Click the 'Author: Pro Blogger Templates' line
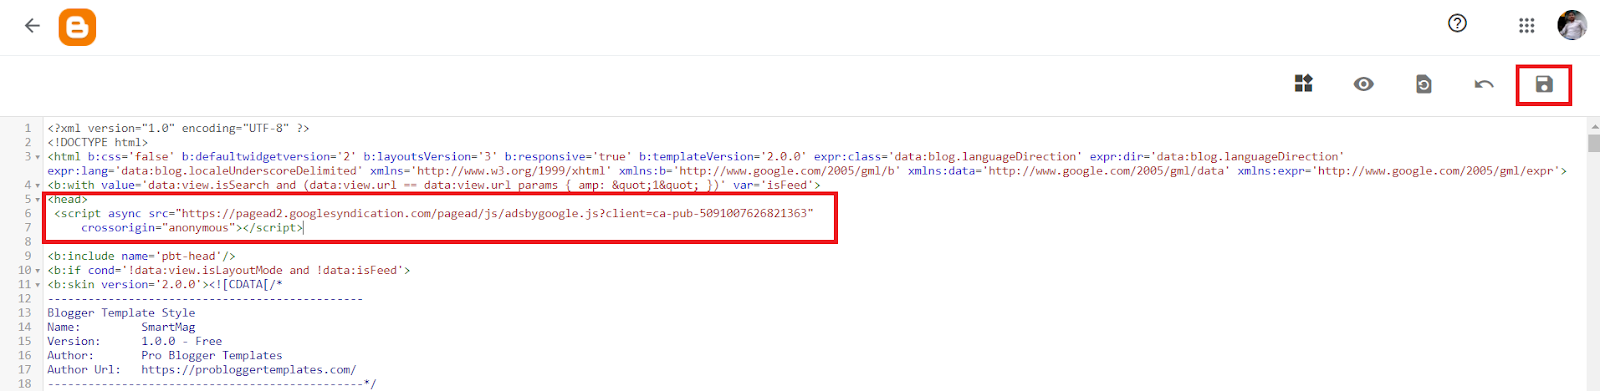1600x391 pixels. click(165, 355)
